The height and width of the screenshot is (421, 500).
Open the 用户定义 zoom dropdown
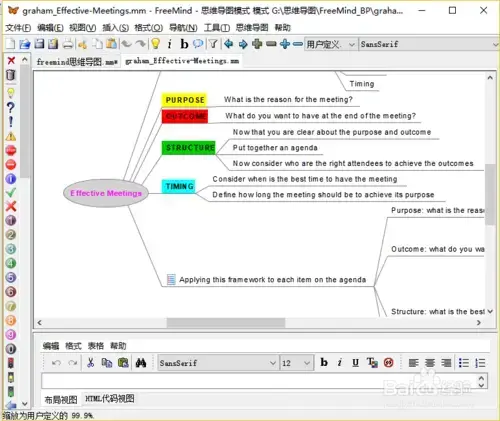point(330,44)
